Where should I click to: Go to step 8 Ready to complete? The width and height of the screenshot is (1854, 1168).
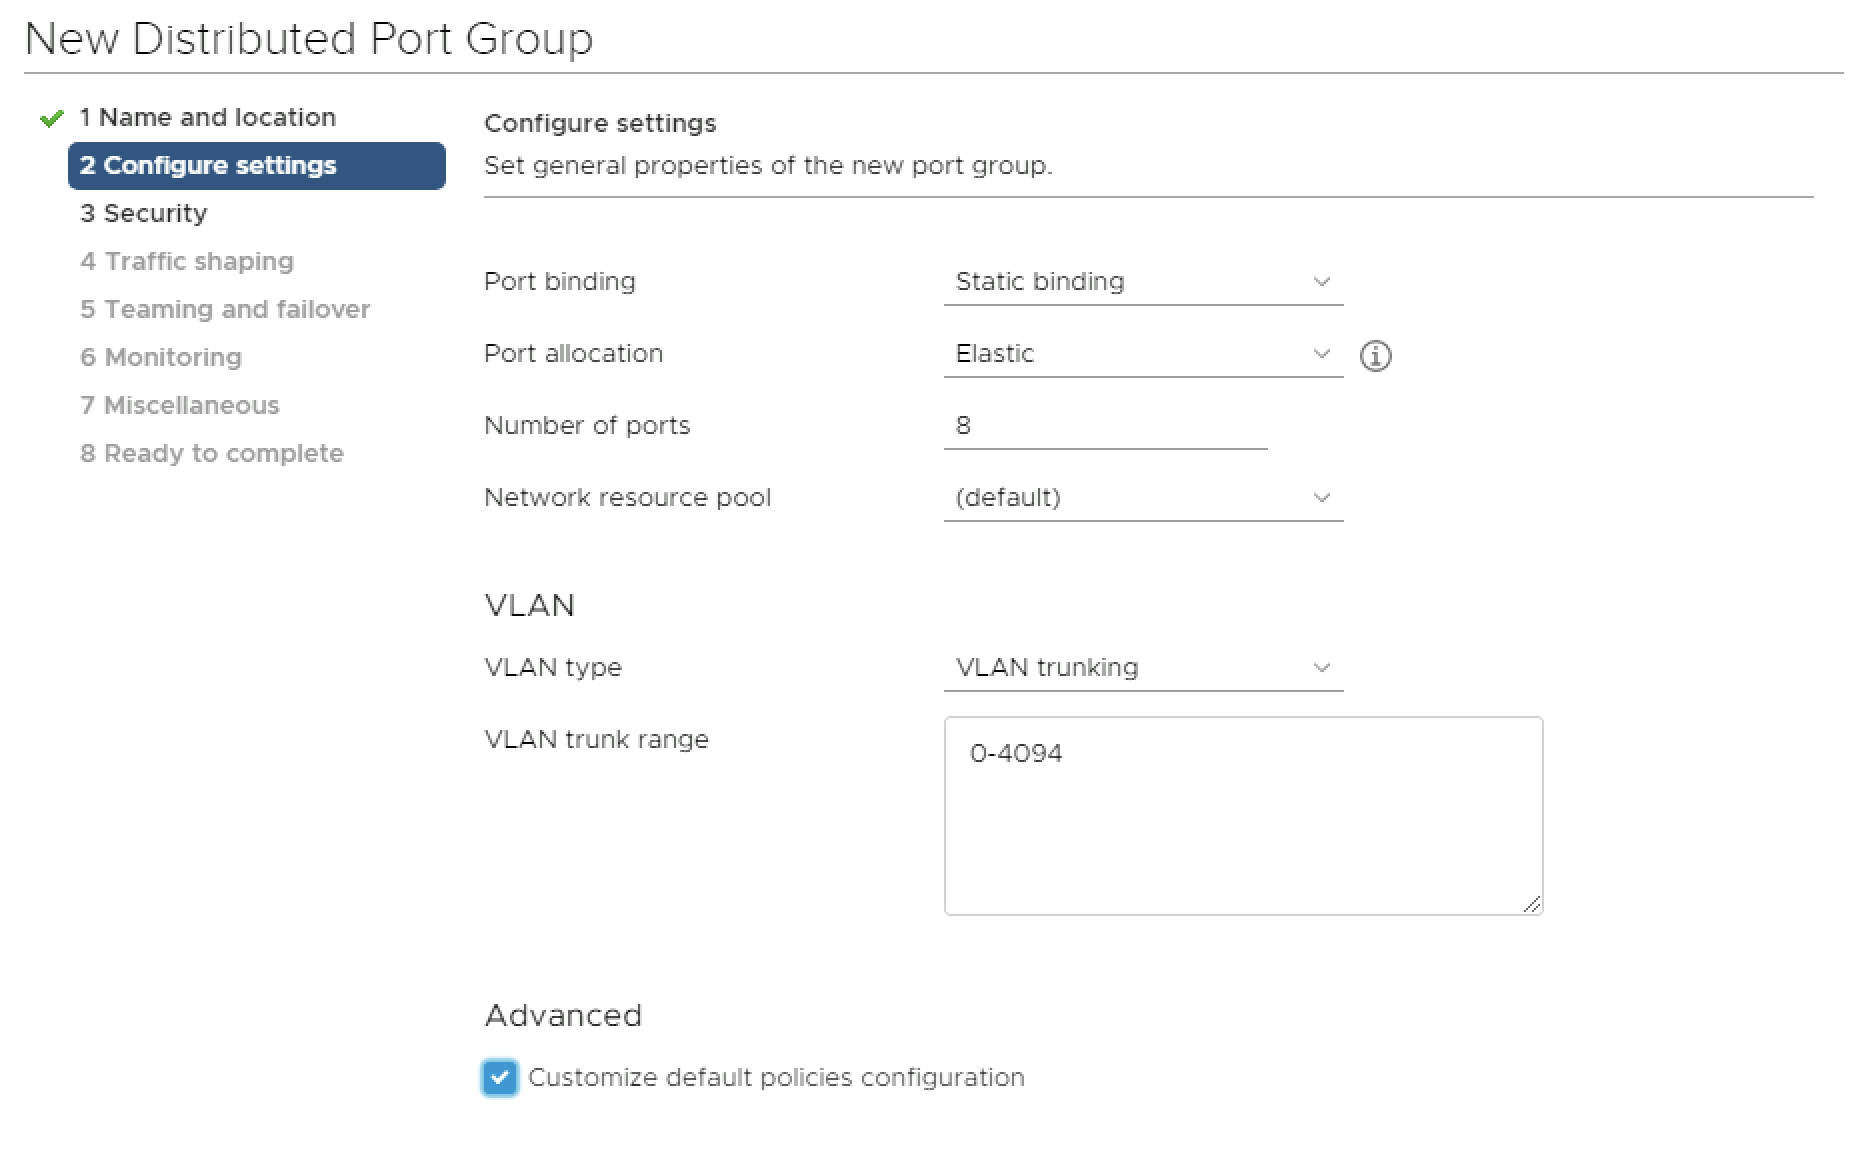212,454
